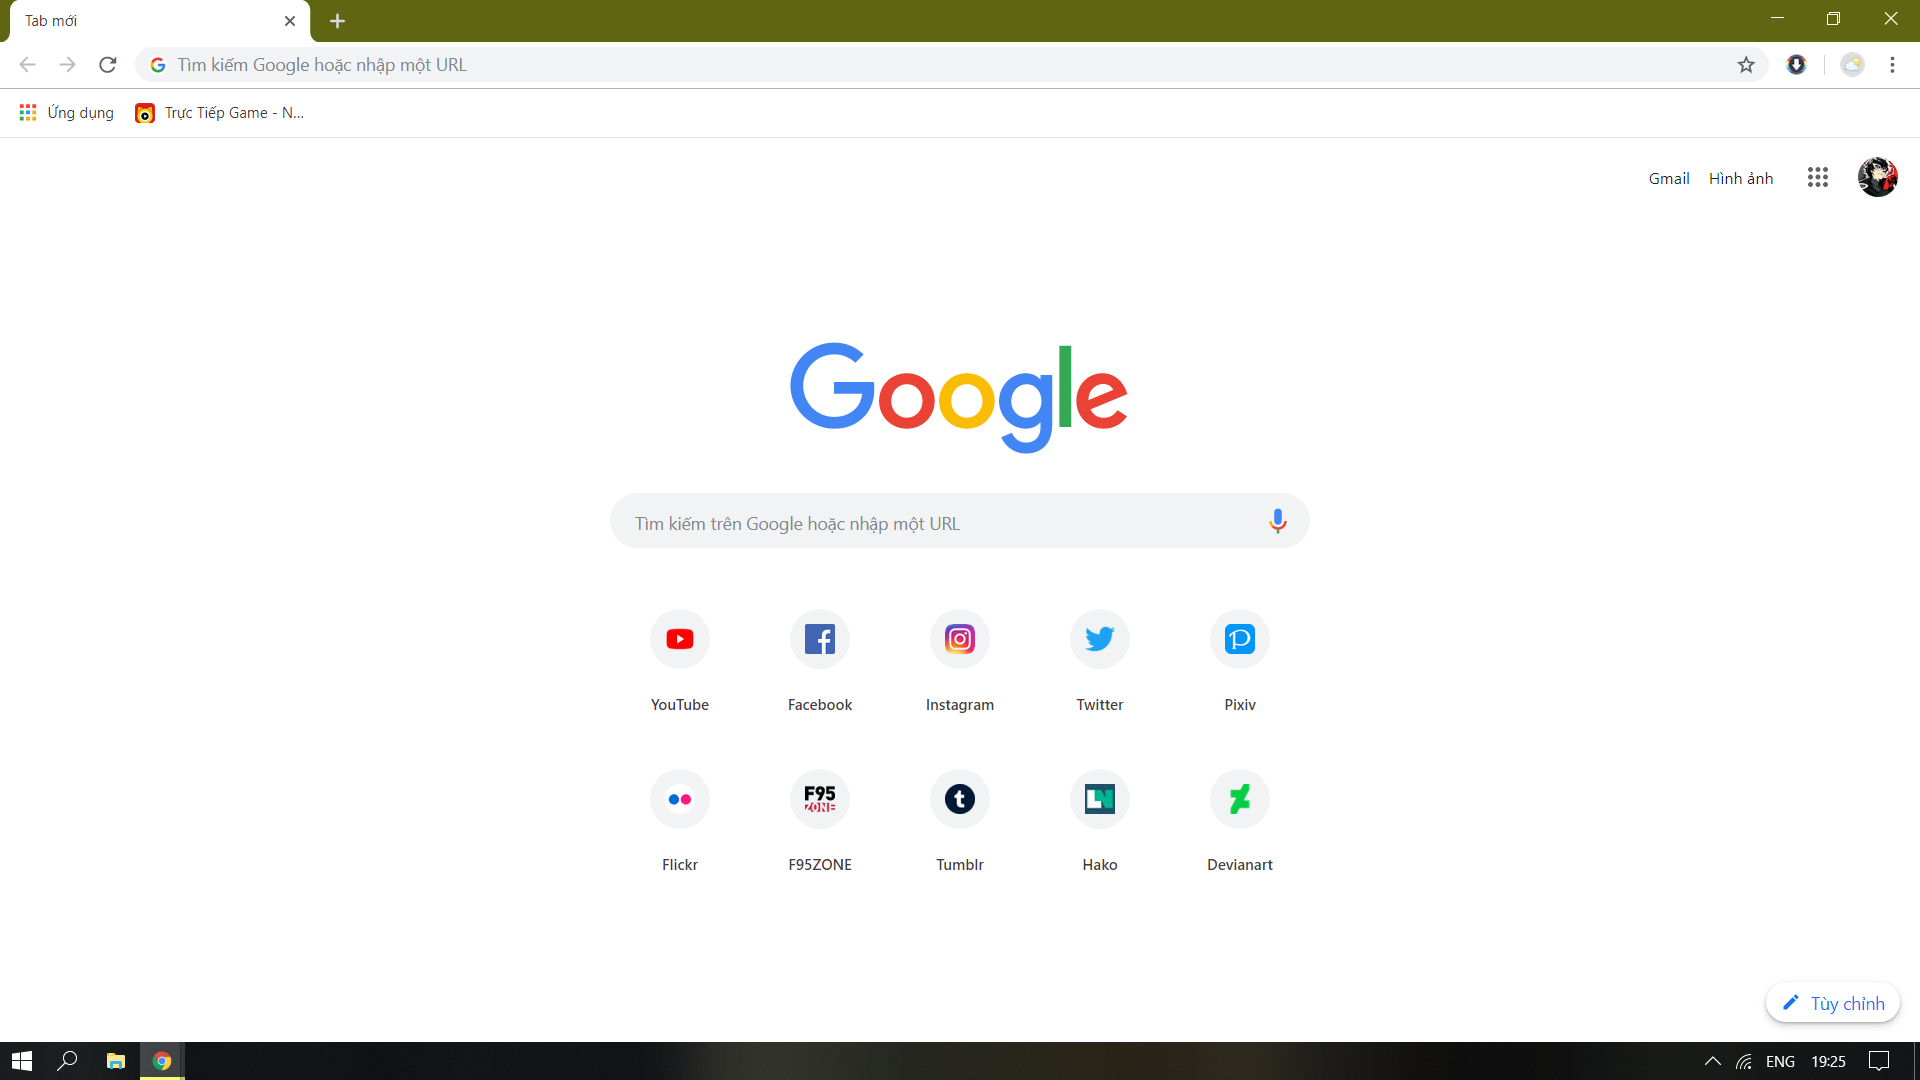Click the F95ZONE shortcut icon
1920x1080 pixels.
coord(819,798)
